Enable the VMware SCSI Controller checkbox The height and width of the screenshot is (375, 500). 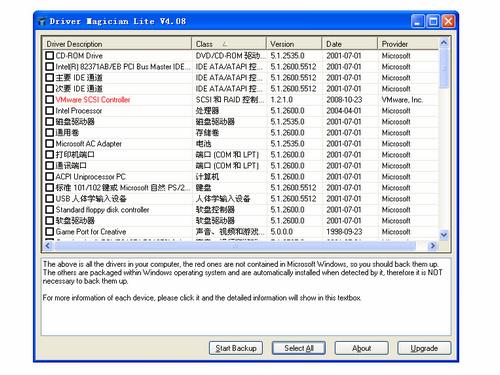(49, 99)
